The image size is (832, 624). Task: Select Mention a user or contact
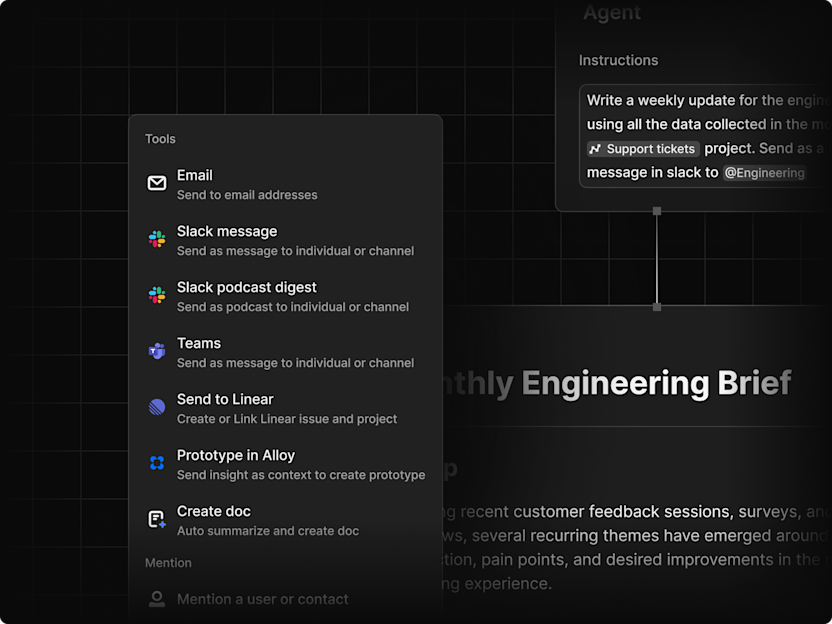[x=285, y=599]
